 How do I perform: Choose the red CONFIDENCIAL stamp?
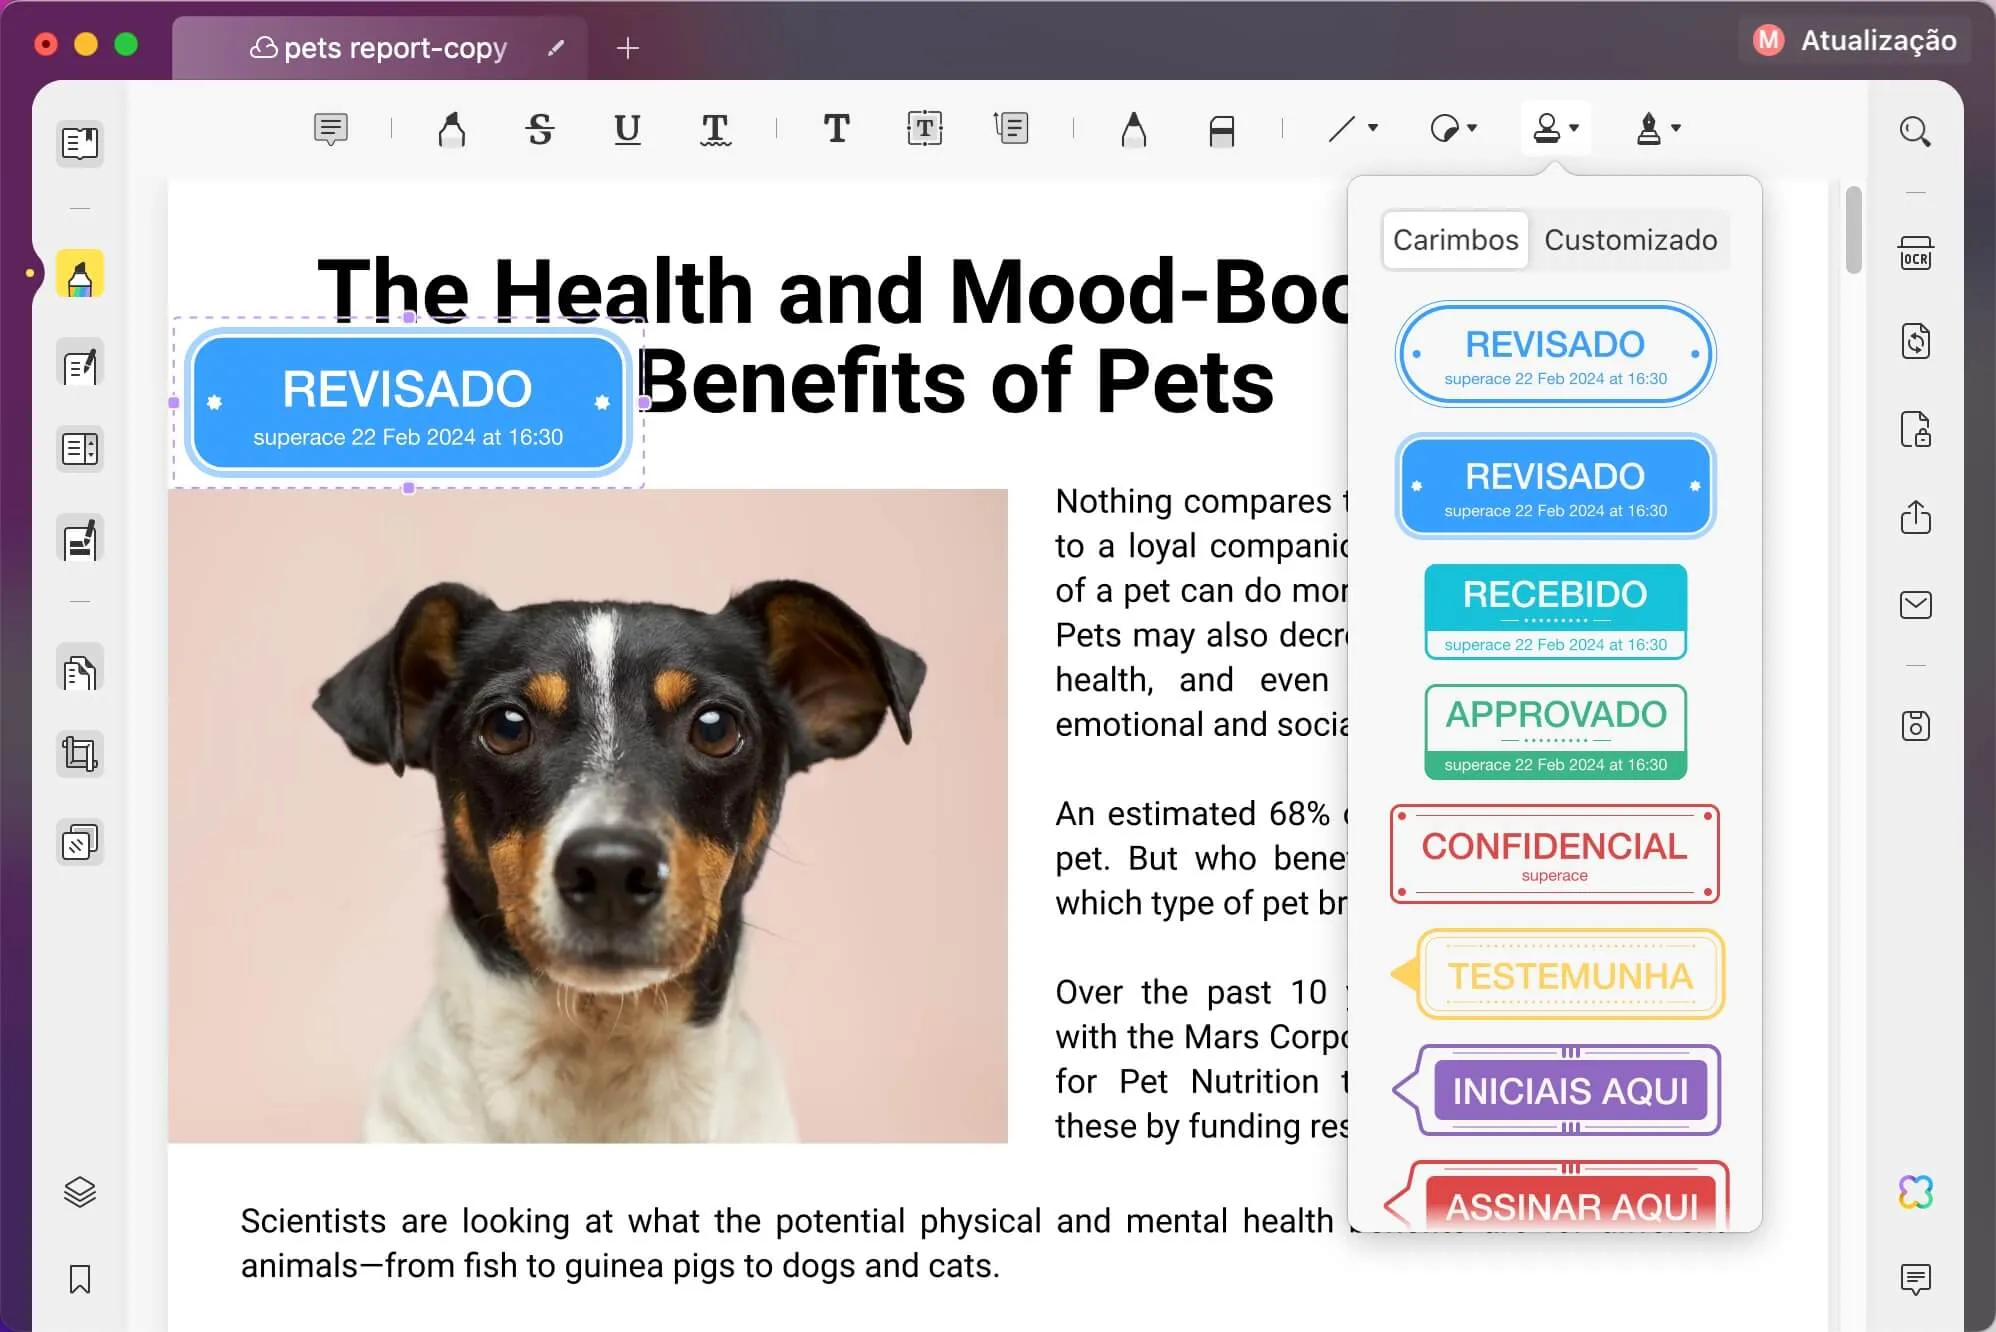tap(1554, 854)
